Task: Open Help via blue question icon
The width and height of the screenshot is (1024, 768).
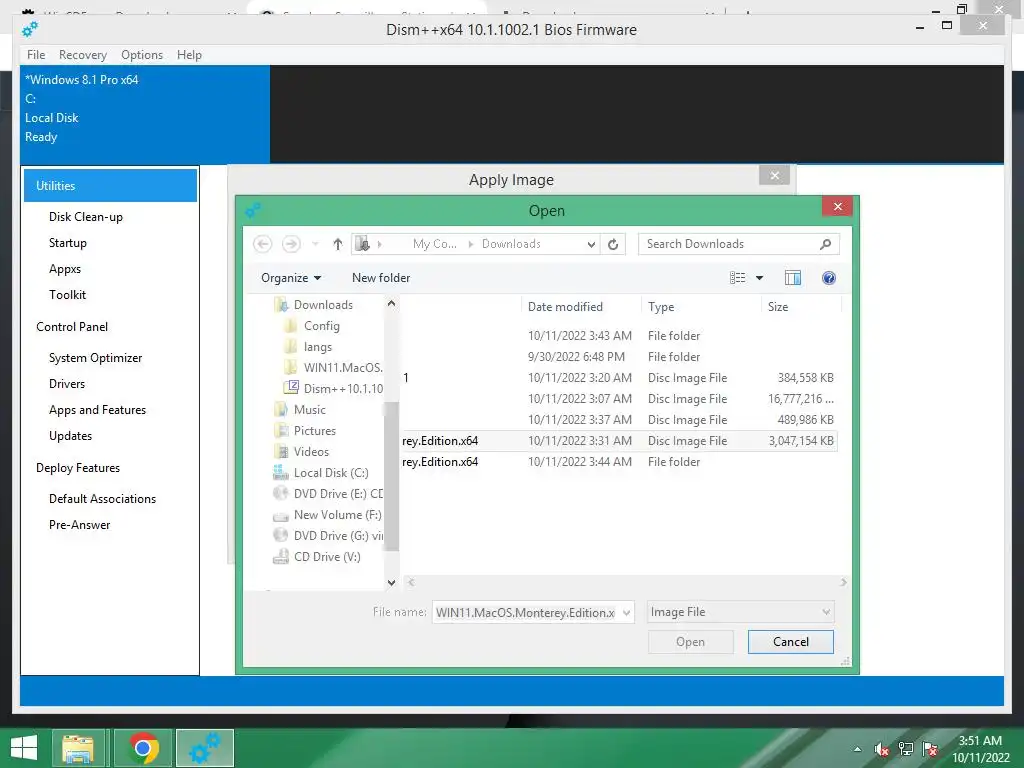Action: click(829, 278)
